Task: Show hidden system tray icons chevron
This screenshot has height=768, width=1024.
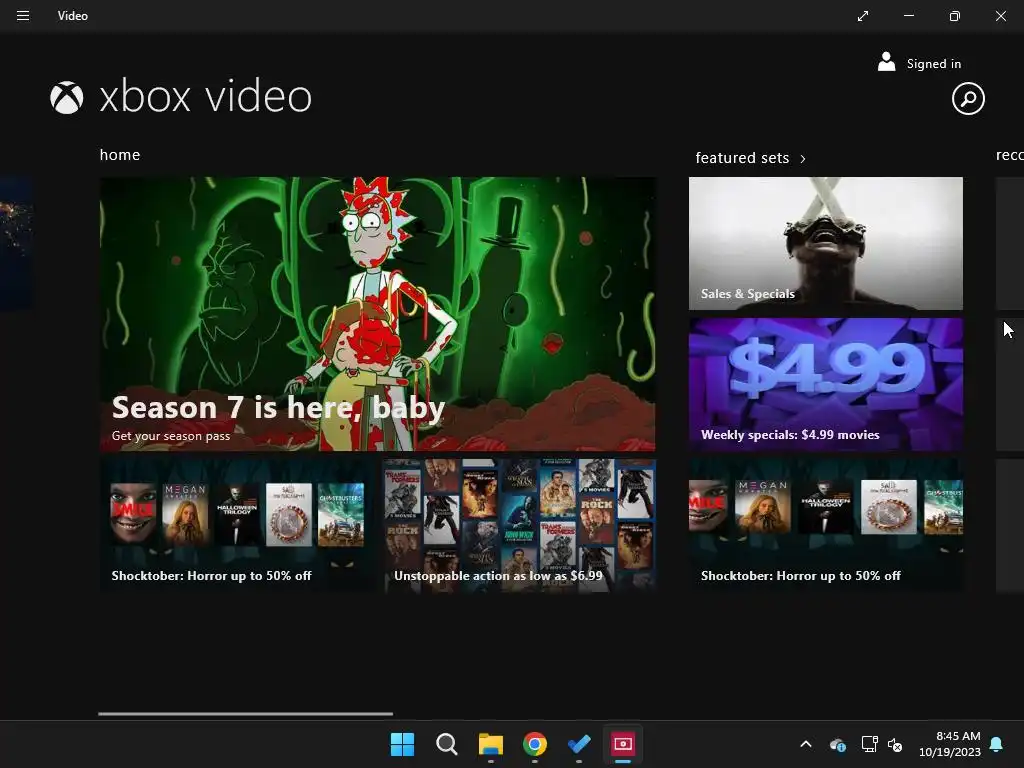Action: pyautogui.click(x=806, y=744)
